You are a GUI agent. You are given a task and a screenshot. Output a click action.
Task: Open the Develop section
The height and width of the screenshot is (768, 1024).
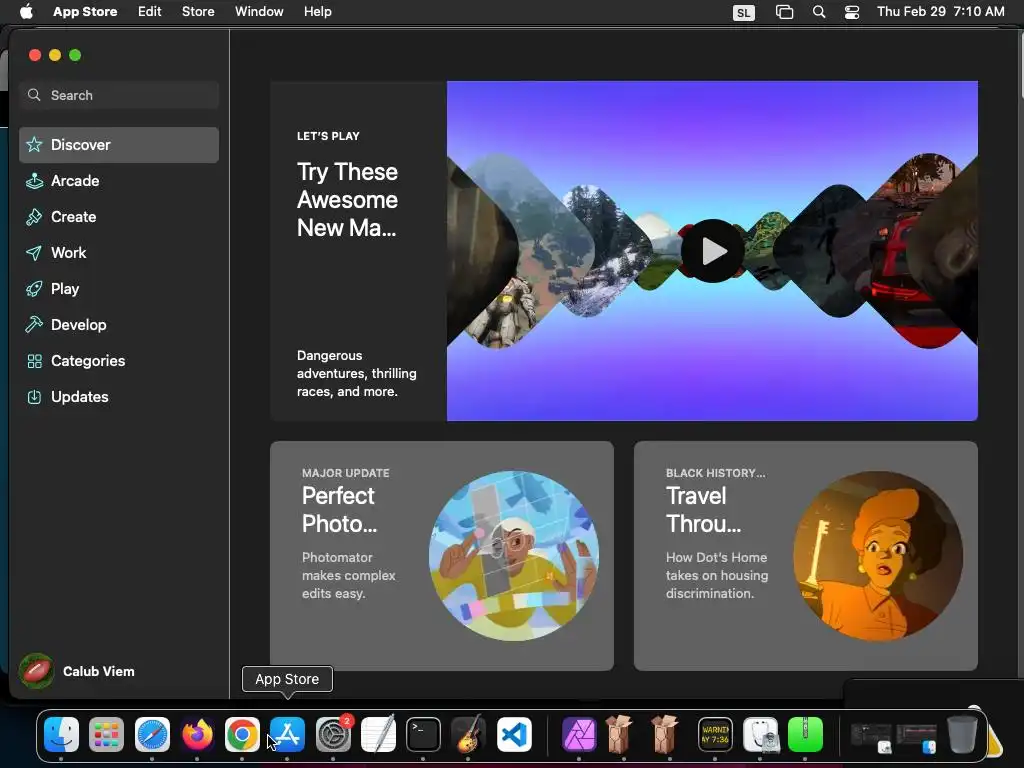coord(119,325)
